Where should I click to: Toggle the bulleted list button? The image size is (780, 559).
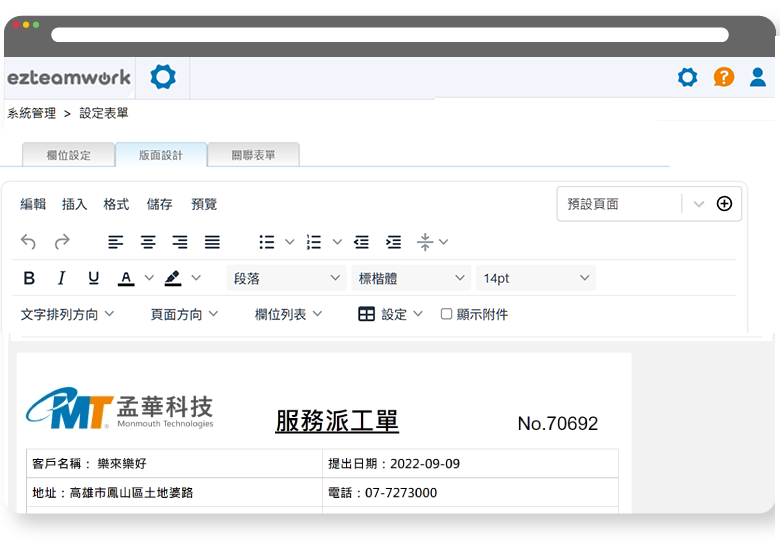[266, 242]
